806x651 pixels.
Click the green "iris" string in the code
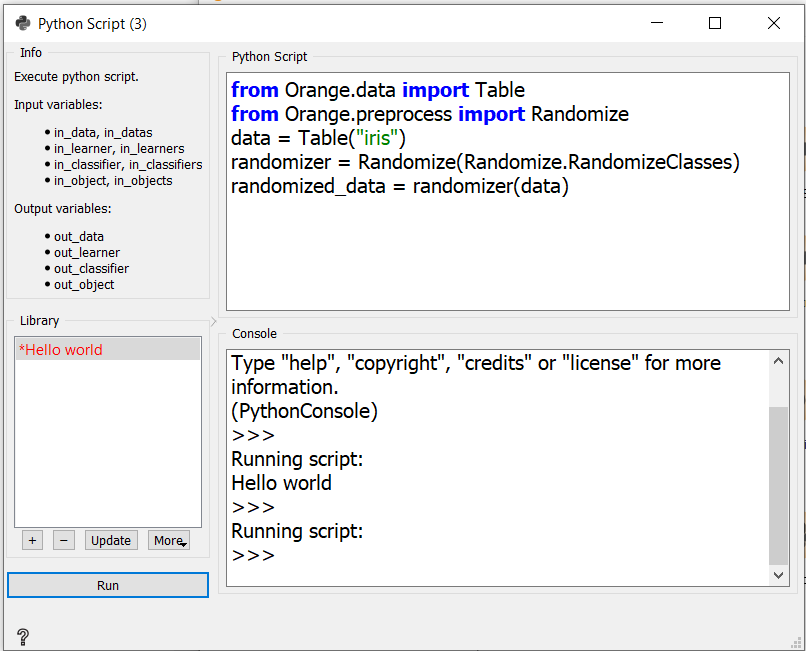[375, 138]
